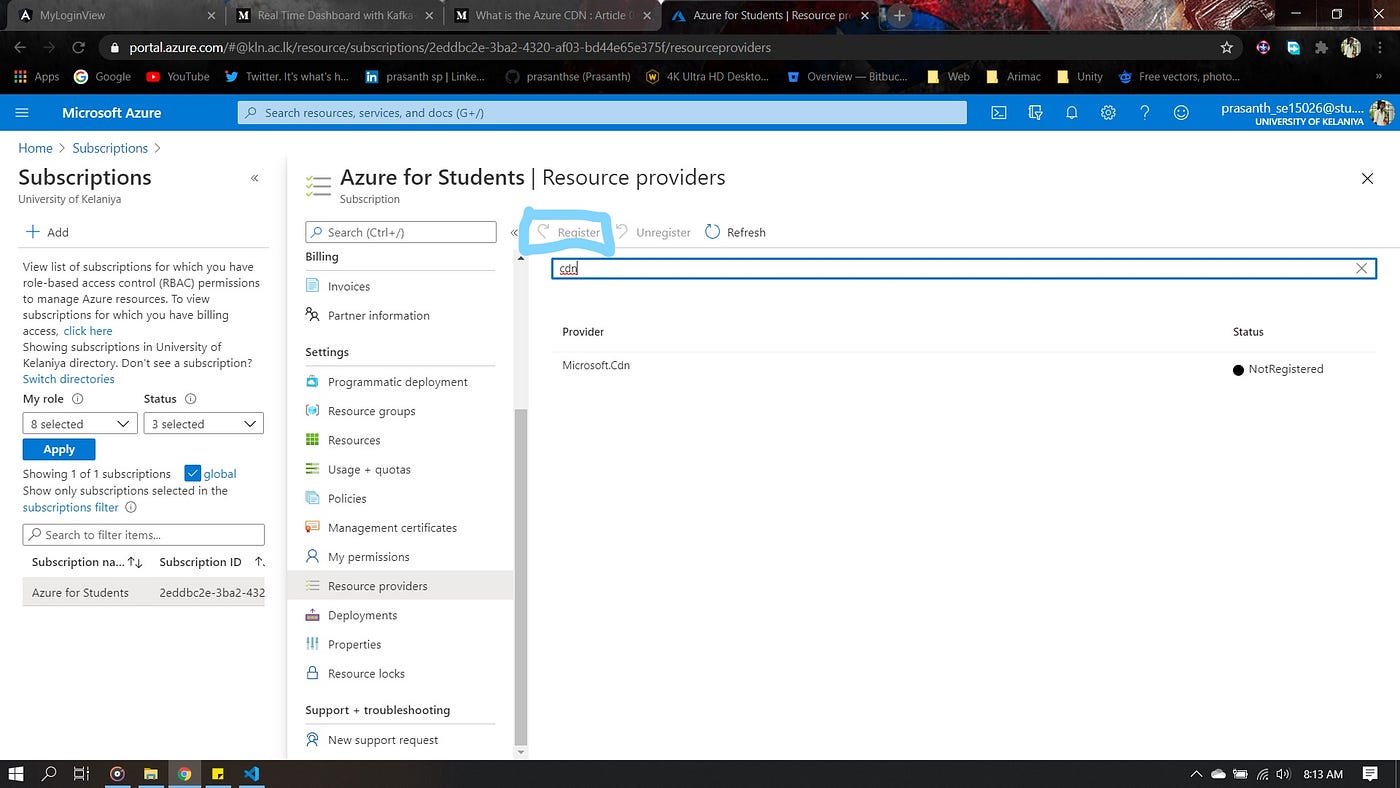
Task: Go to Home breadcrumb
Action: [x=35, y=148]
